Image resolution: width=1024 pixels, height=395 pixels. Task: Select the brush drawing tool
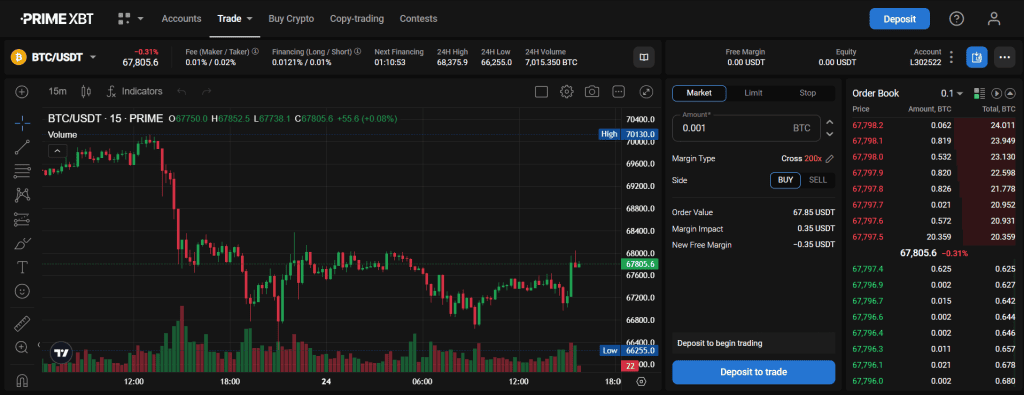[x=22, y=244]
